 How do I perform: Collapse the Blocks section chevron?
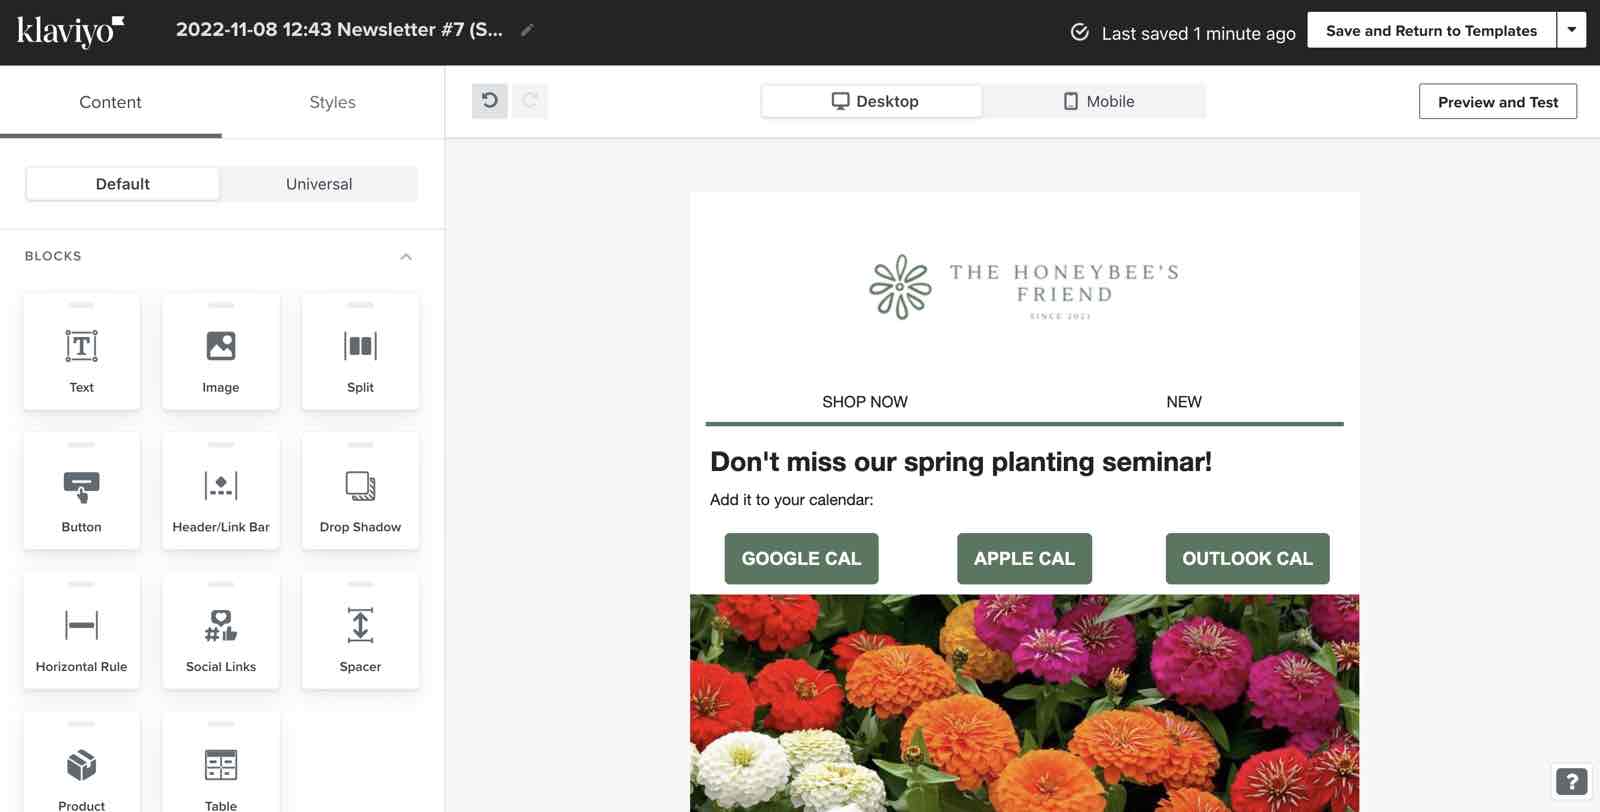(x=406, y=257)
